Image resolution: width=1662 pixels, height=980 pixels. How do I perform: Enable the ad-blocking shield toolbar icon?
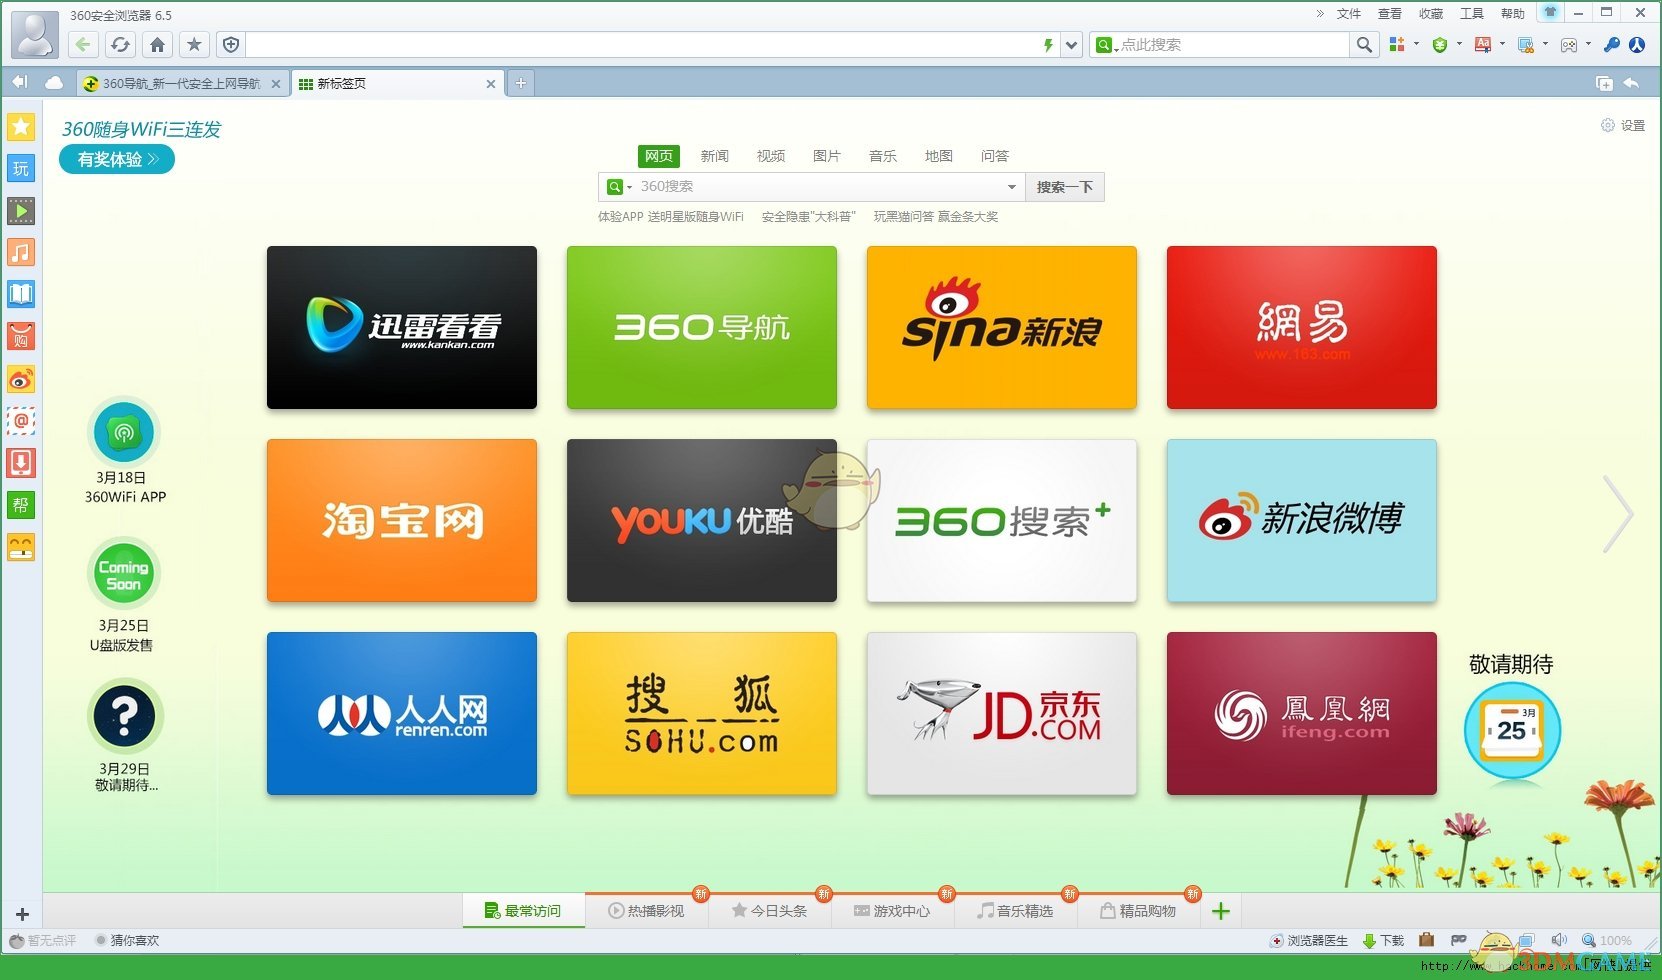1440,44
